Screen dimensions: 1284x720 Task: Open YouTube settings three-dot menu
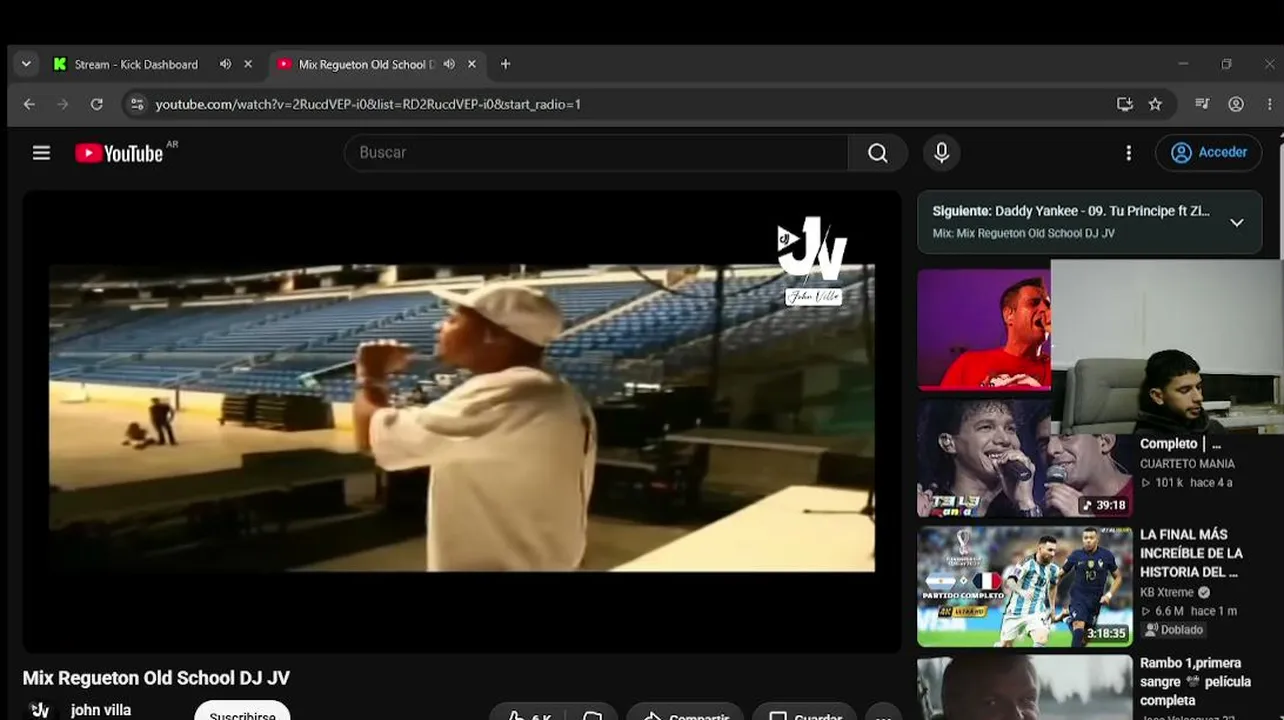click(x=1129, y=153)
